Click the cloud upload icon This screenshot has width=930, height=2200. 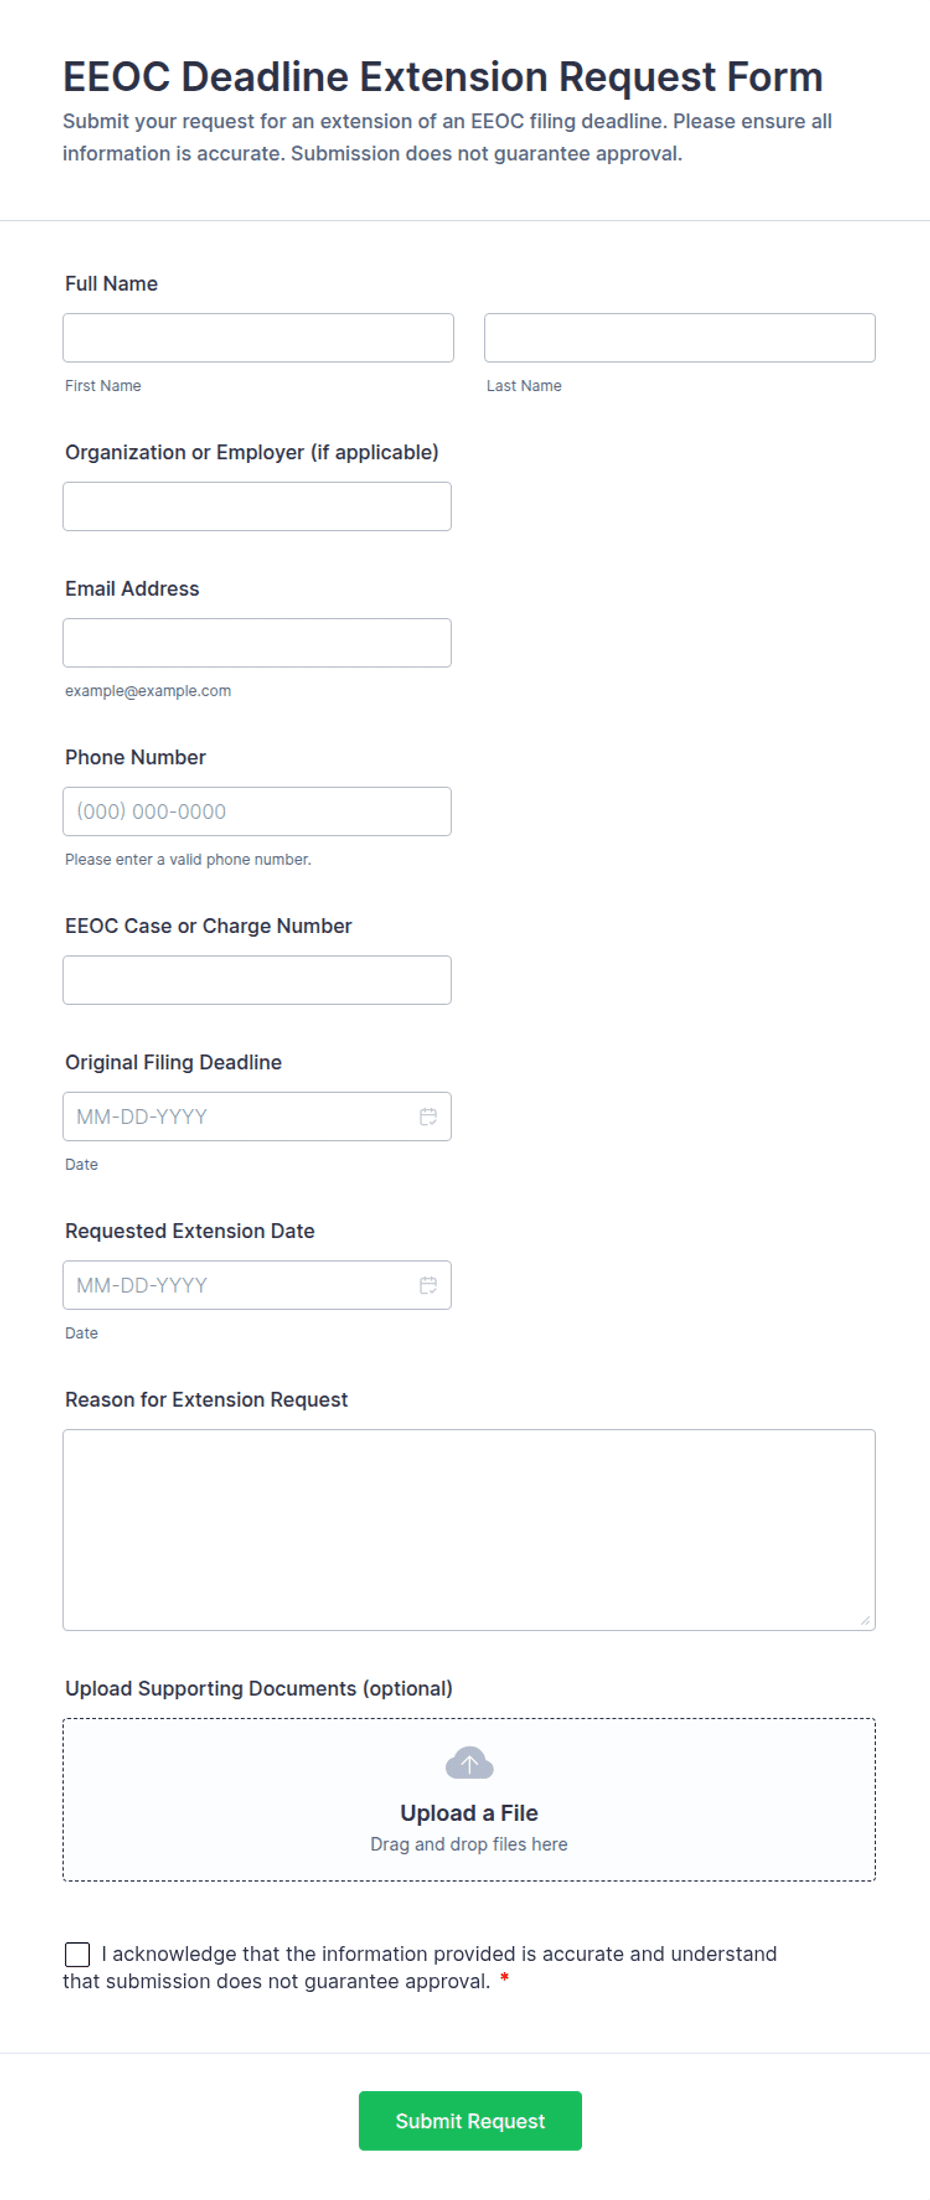tap(469, 1764)
